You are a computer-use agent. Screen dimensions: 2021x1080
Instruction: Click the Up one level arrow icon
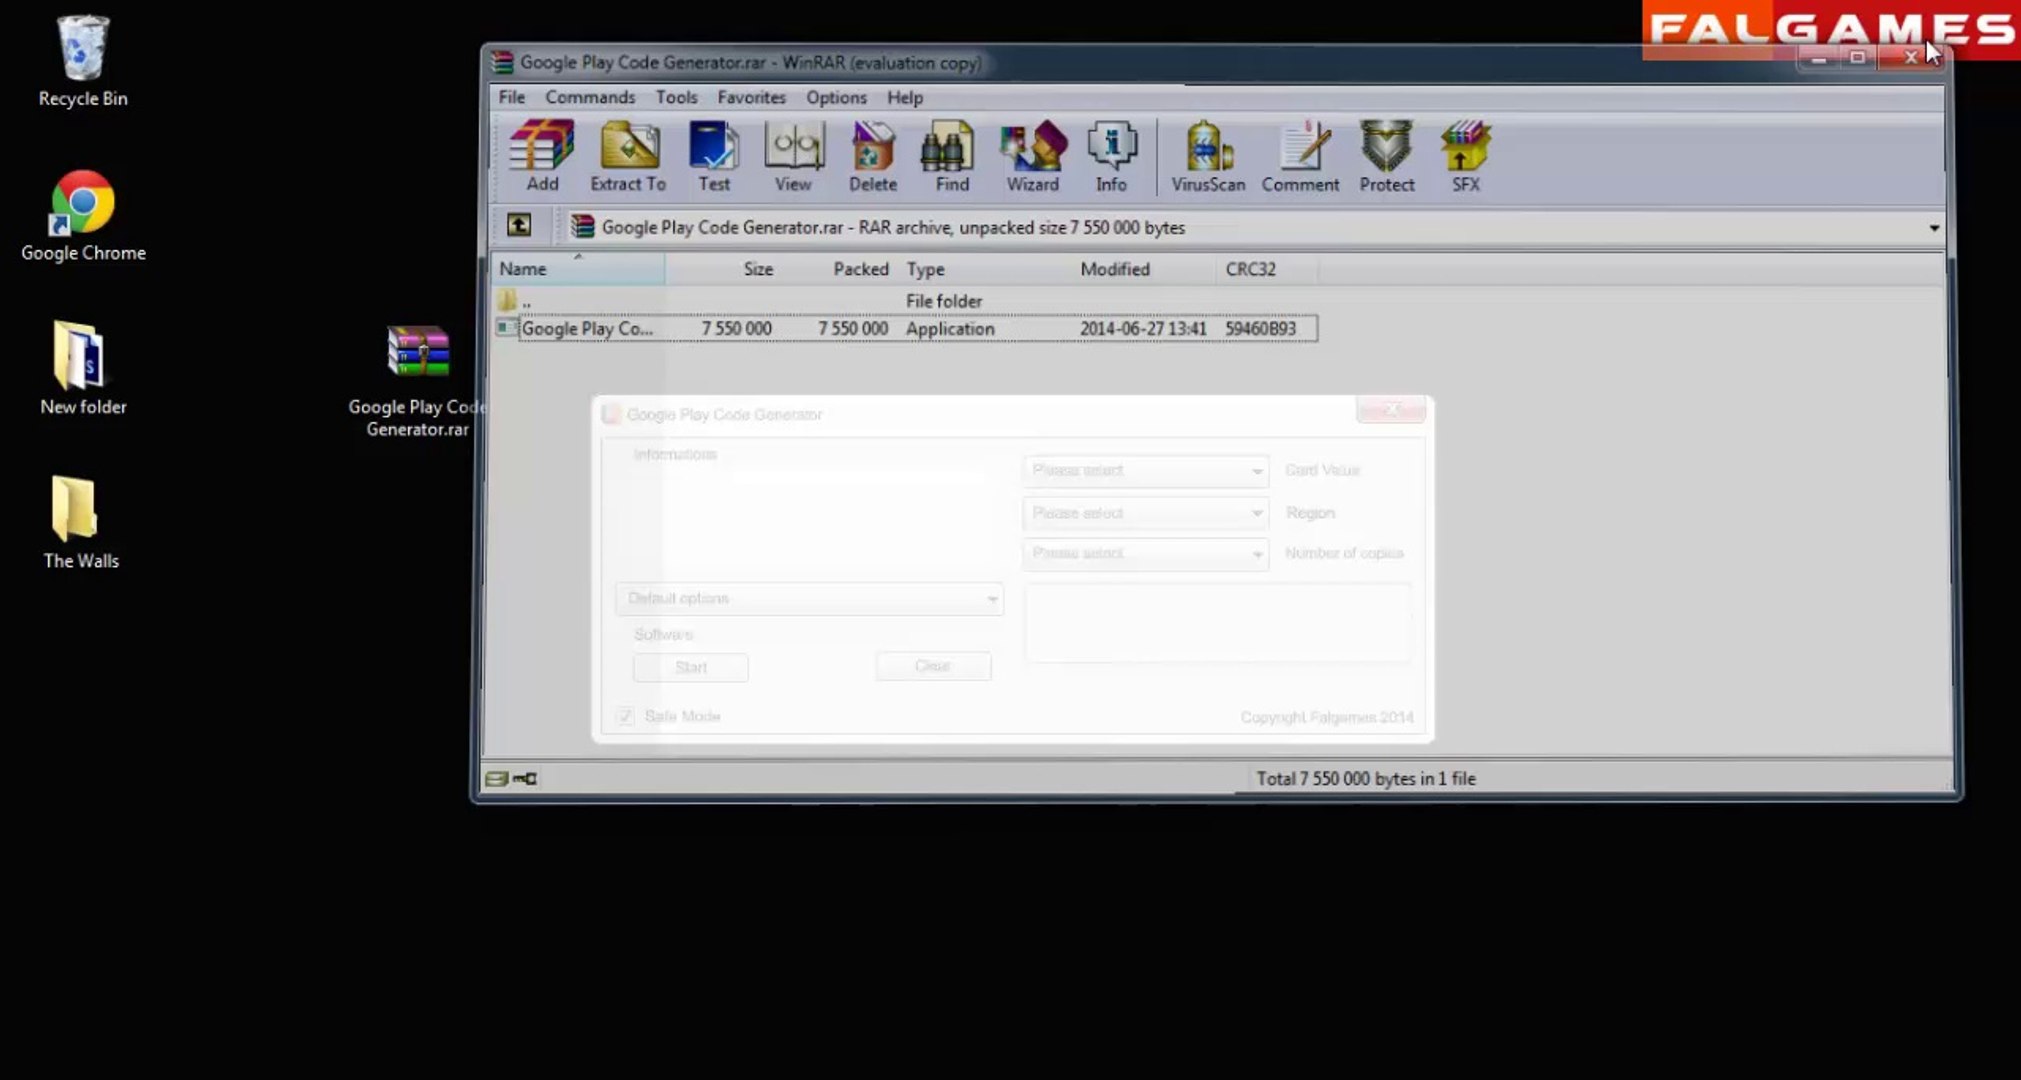pos(519,226)
